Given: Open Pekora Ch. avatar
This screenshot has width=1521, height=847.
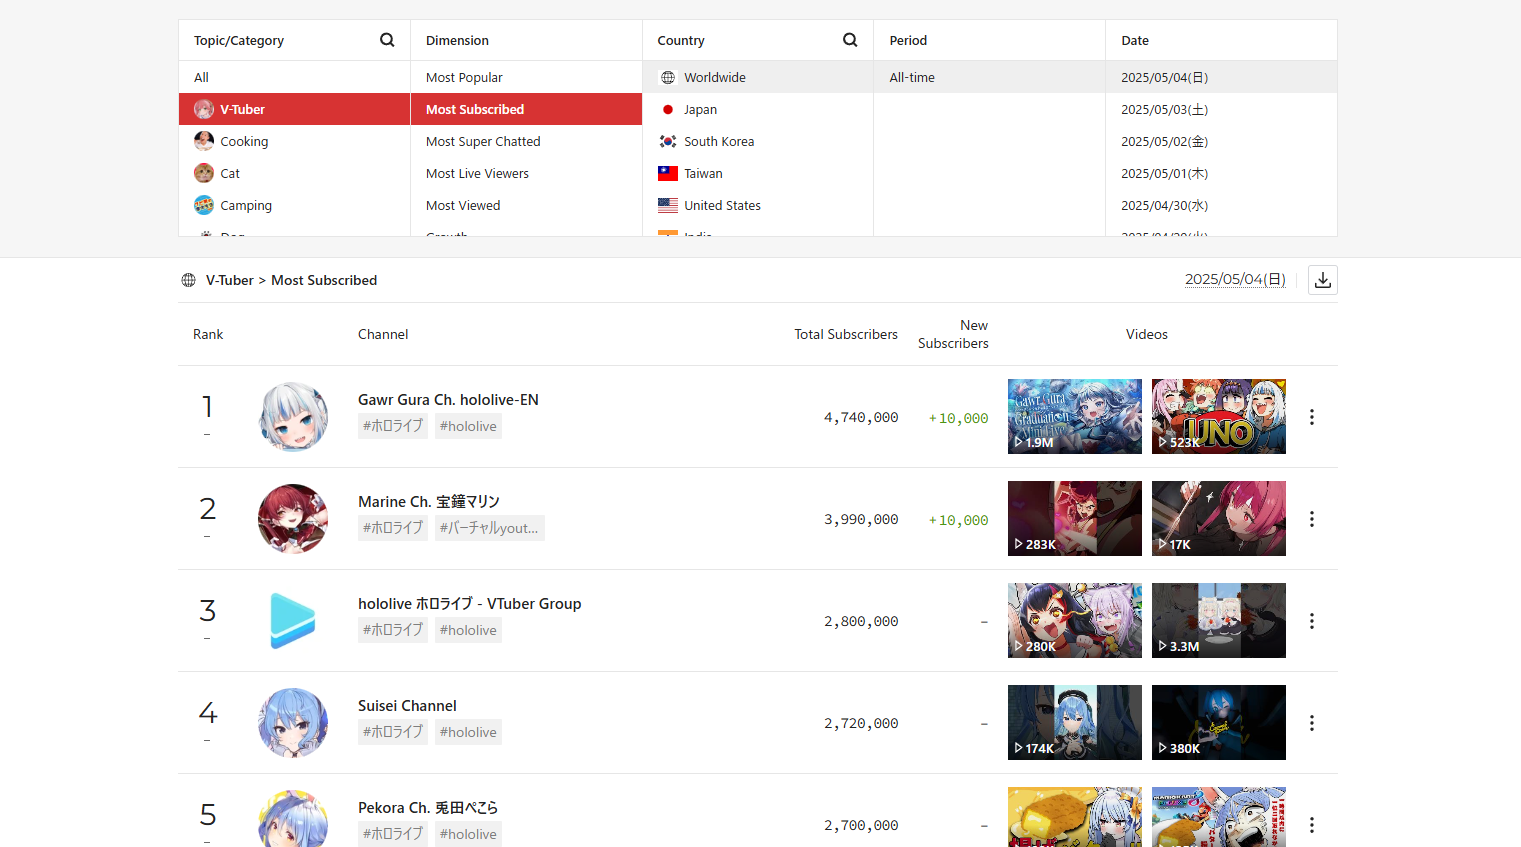Looking at the screenshot, I should (x=293, y=819).
